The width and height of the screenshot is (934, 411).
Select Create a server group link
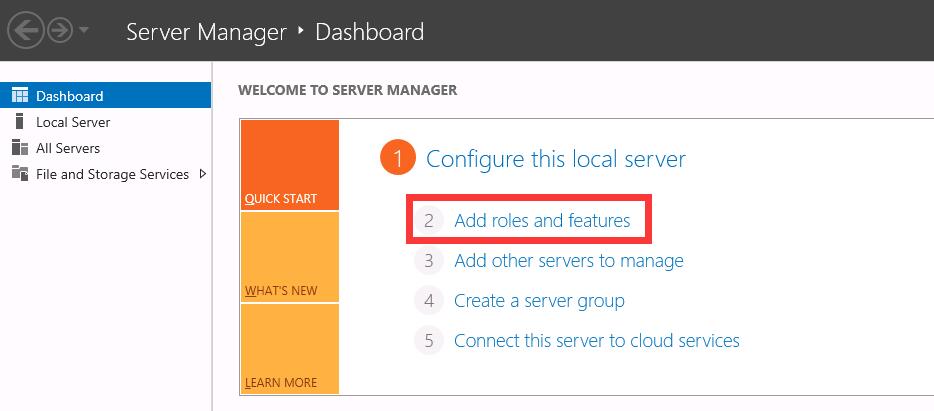(539, 301)
